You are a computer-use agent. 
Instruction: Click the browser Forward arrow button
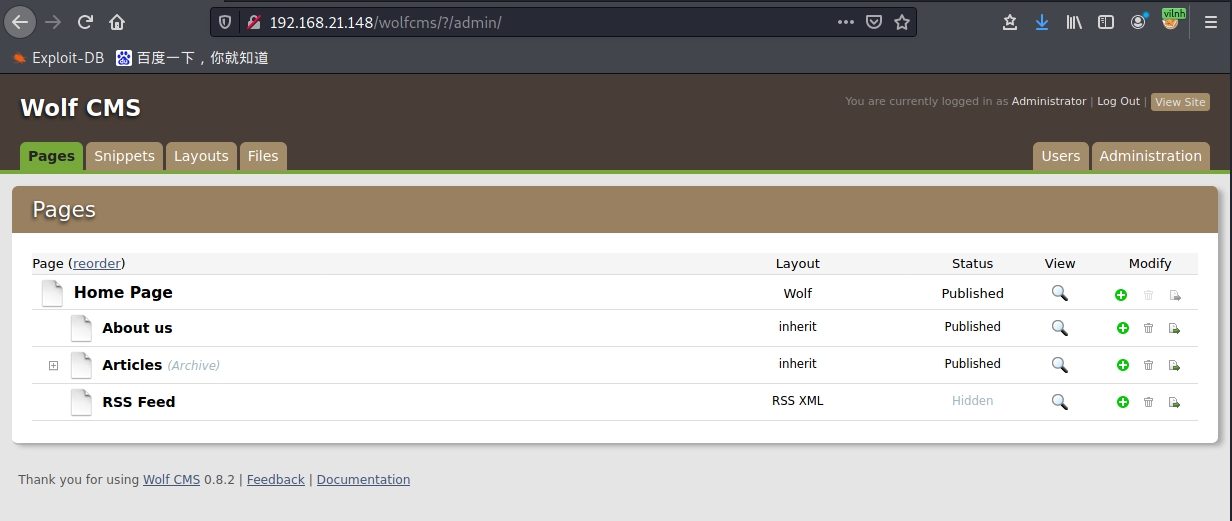pos(53,22)
